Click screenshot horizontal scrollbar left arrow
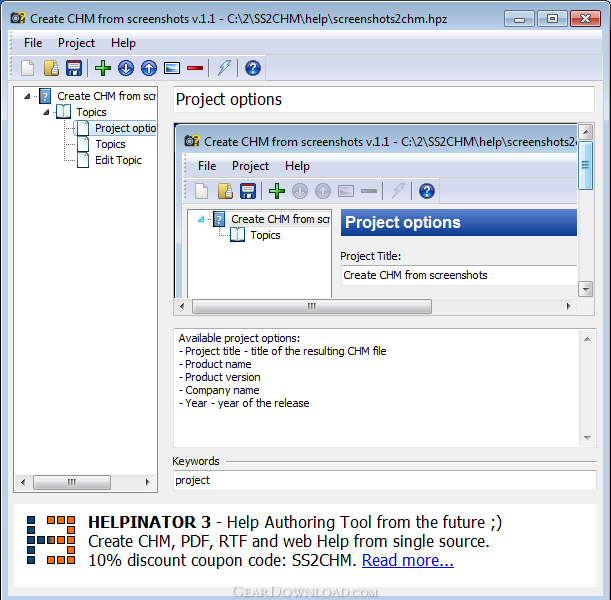 tap(182, 306)
